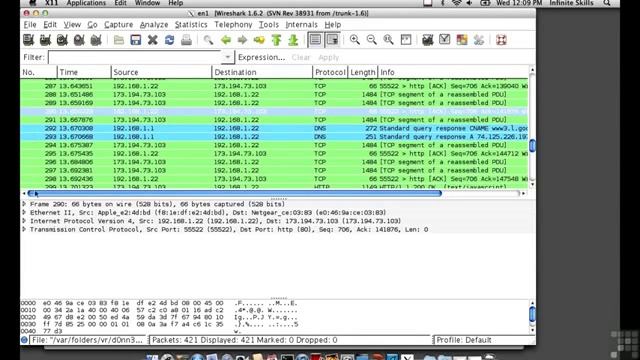Toggle packet list colorization
Screen dimensions: 640x360
tap(316, 40)
